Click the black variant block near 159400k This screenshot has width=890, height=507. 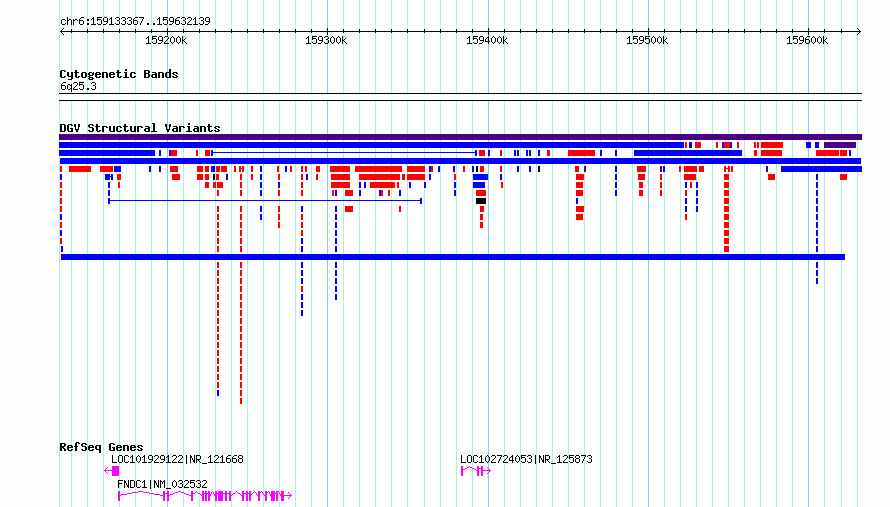click(481, 201)
